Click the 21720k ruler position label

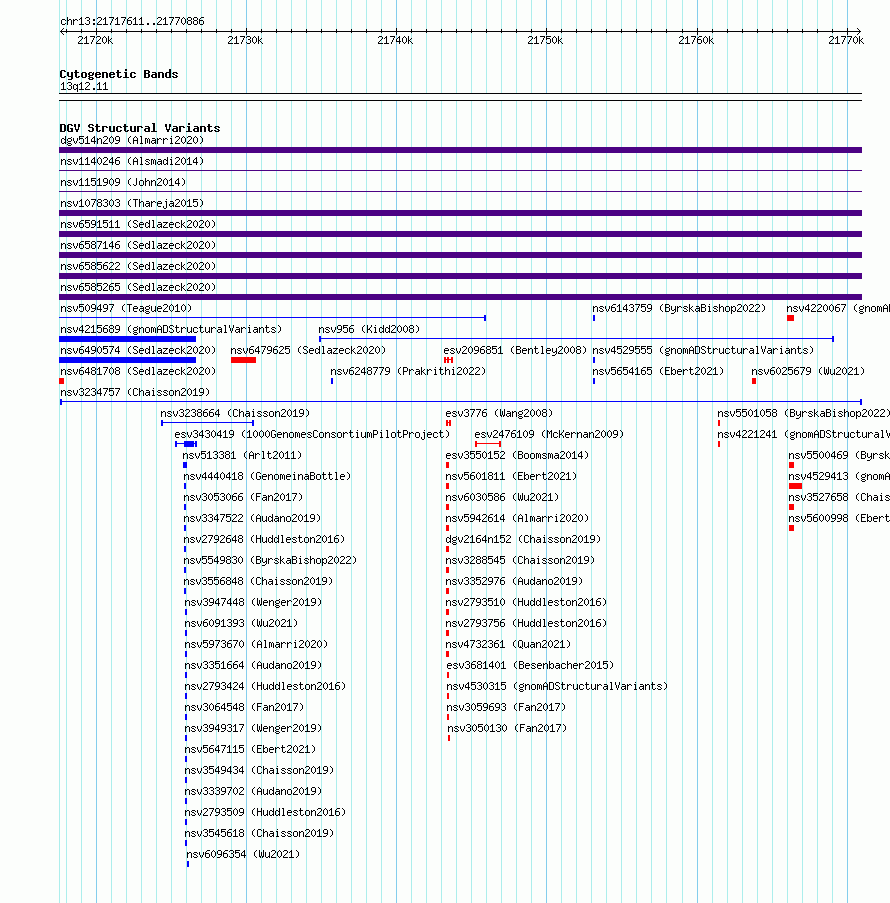point(95,40)
